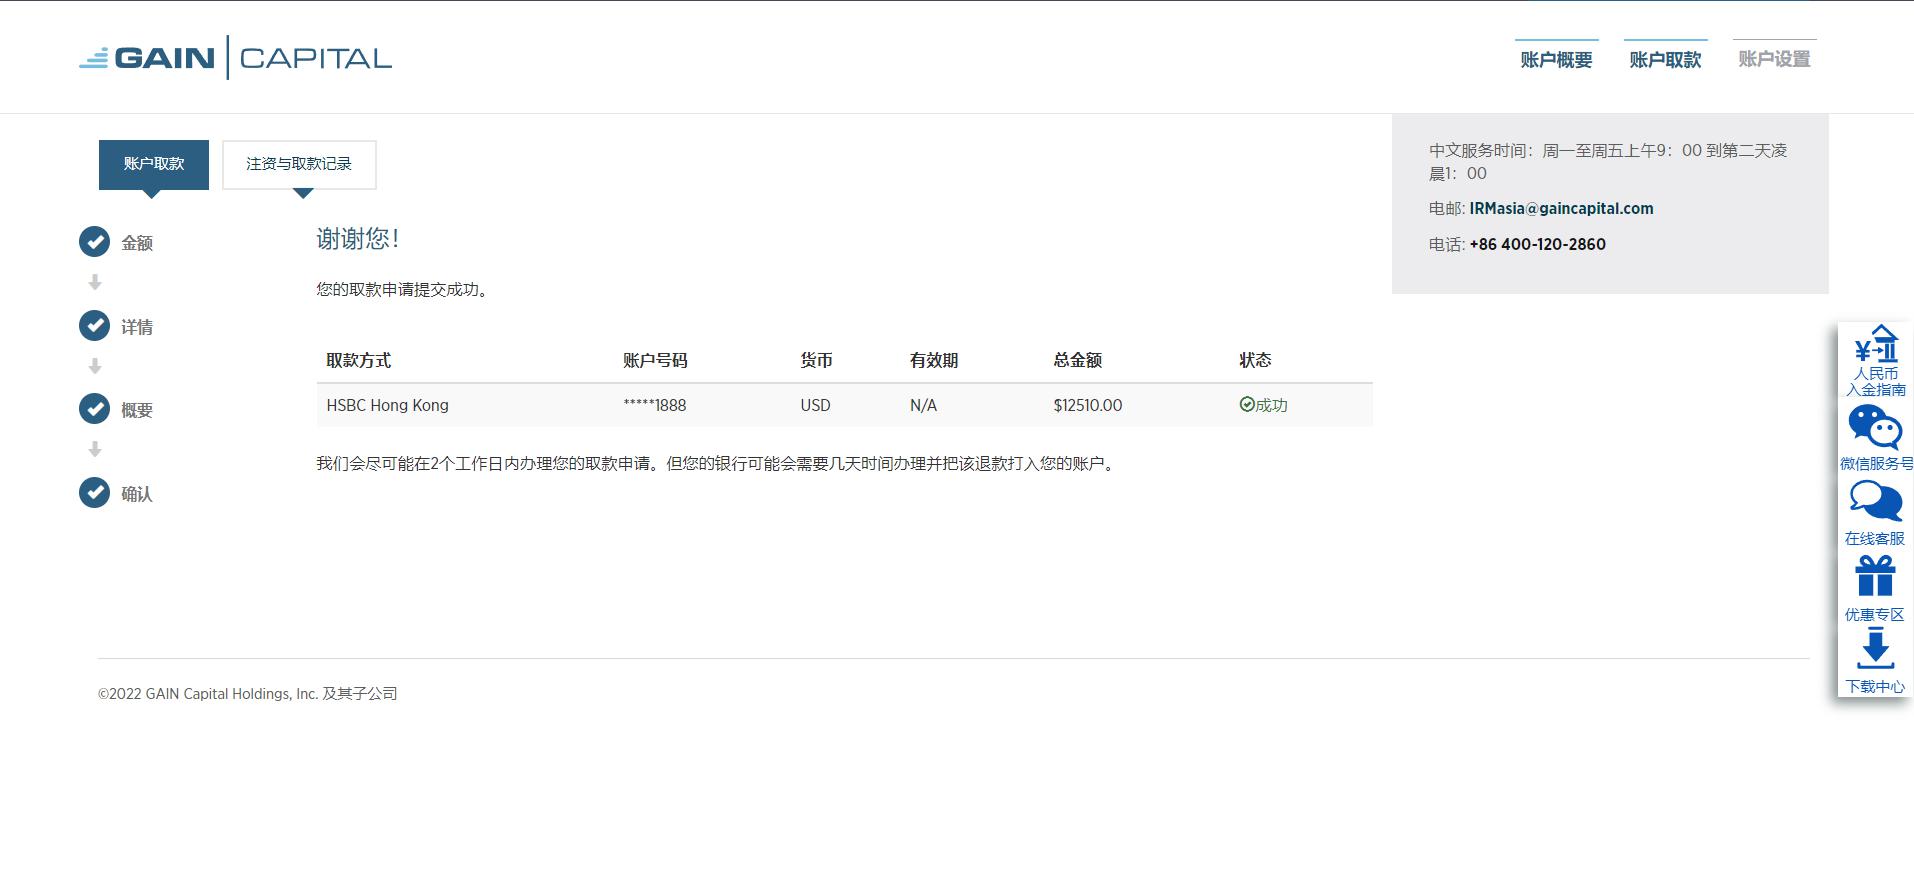The height and width of the screenshot is (878, 1914).
Task: Switch to the 注资与取款记录 tab
Action: [299, 164]
